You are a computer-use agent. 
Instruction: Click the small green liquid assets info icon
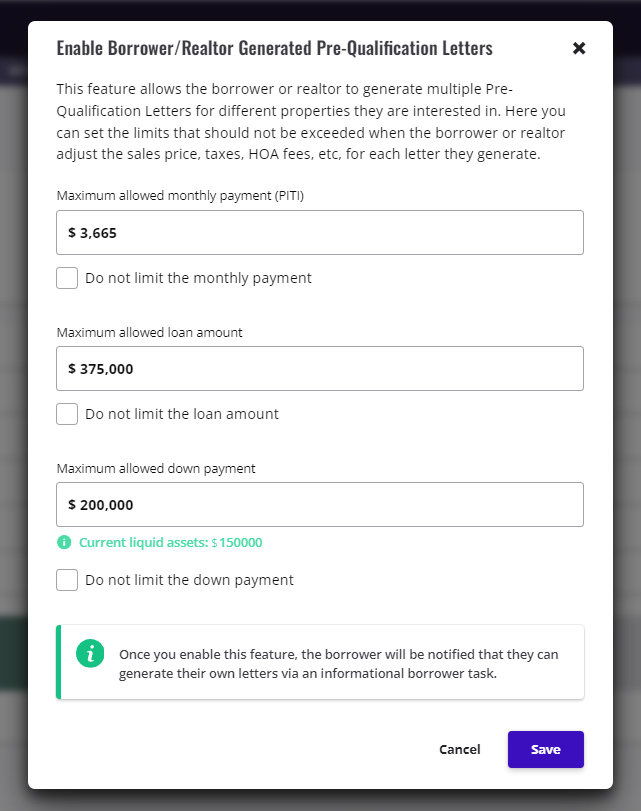[64, 543]
